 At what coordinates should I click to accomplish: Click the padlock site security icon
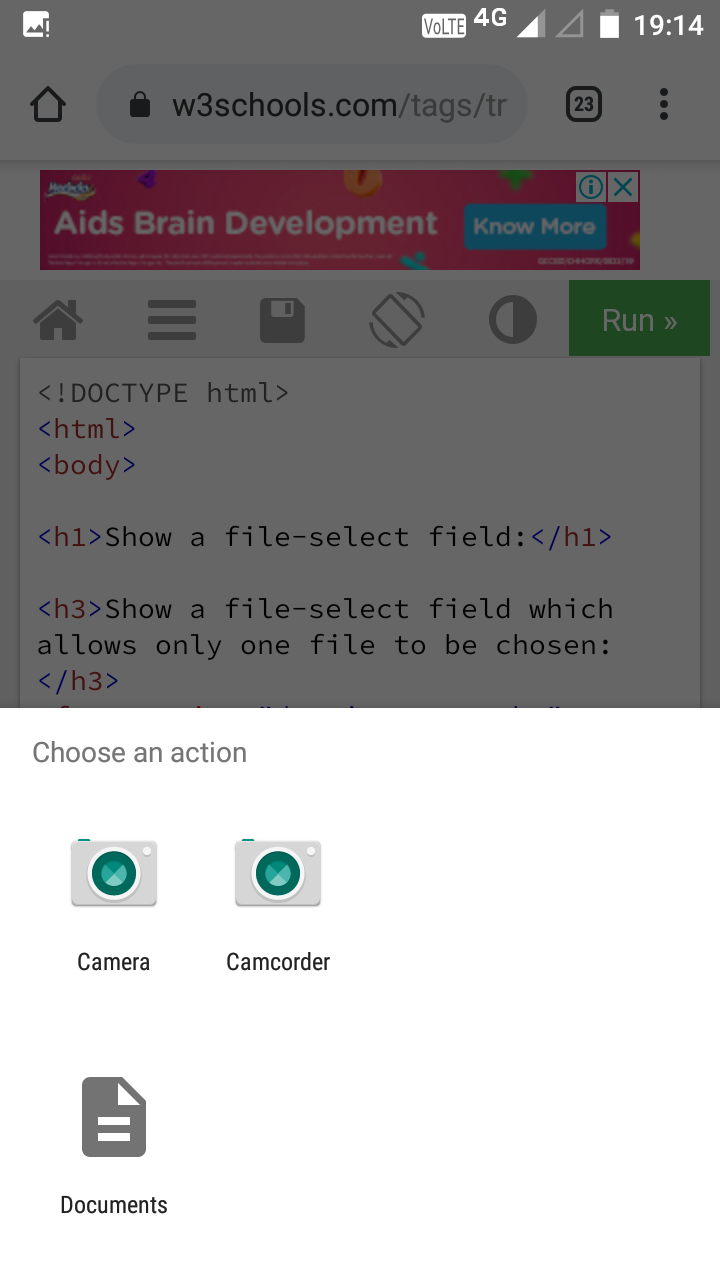point(140,105)
